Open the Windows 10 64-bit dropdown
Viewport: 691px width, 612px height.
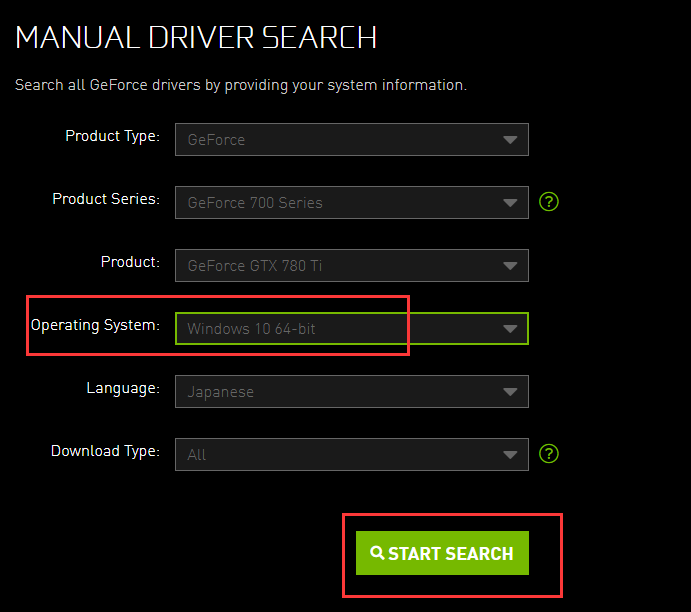(352, 329)
